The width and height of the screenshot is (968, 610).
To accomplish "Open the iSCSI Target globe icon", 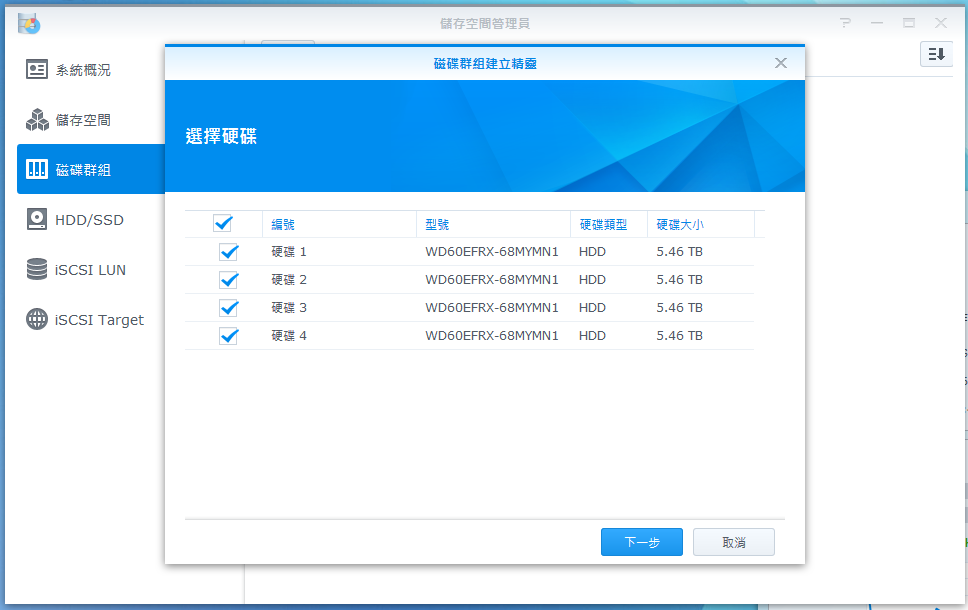I will tap(37, 319).
